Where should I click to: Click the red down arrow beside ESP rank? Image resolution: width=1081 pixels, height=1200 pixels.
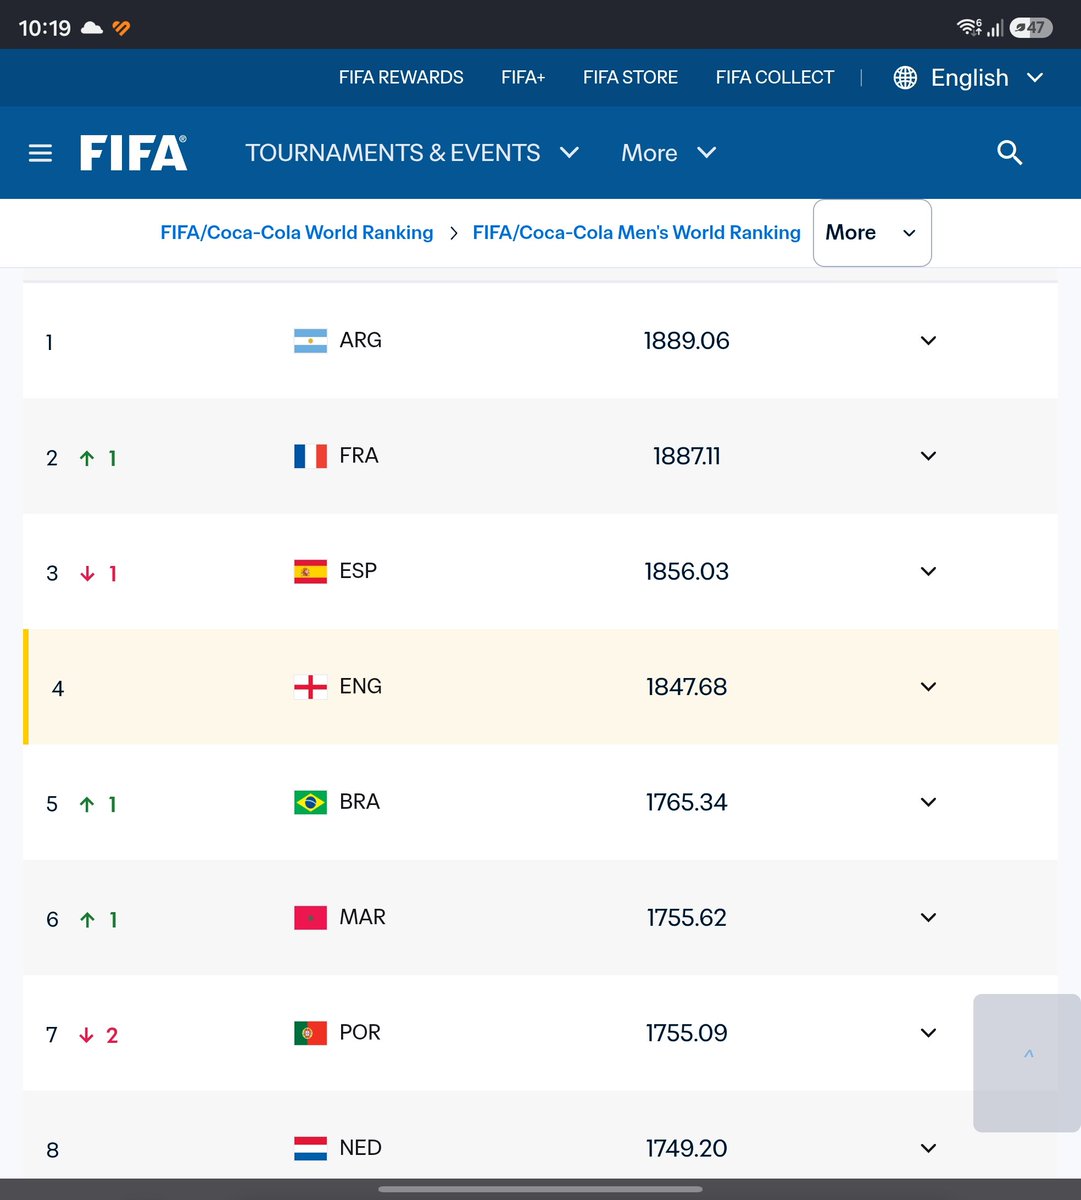coord(87,574)
